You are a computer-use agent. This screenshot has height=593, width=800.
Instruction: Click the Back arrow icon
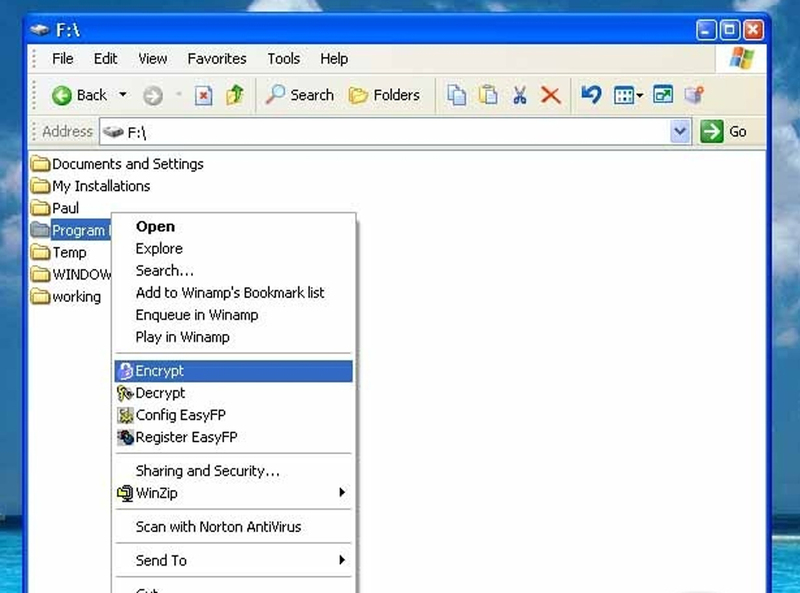point(62,95)
